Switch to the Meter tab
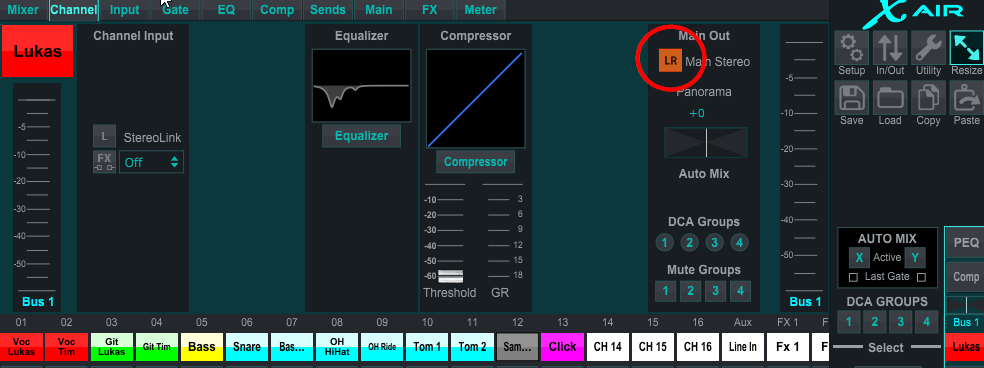This screenshot has height=368, width=984. pos(481,10)
